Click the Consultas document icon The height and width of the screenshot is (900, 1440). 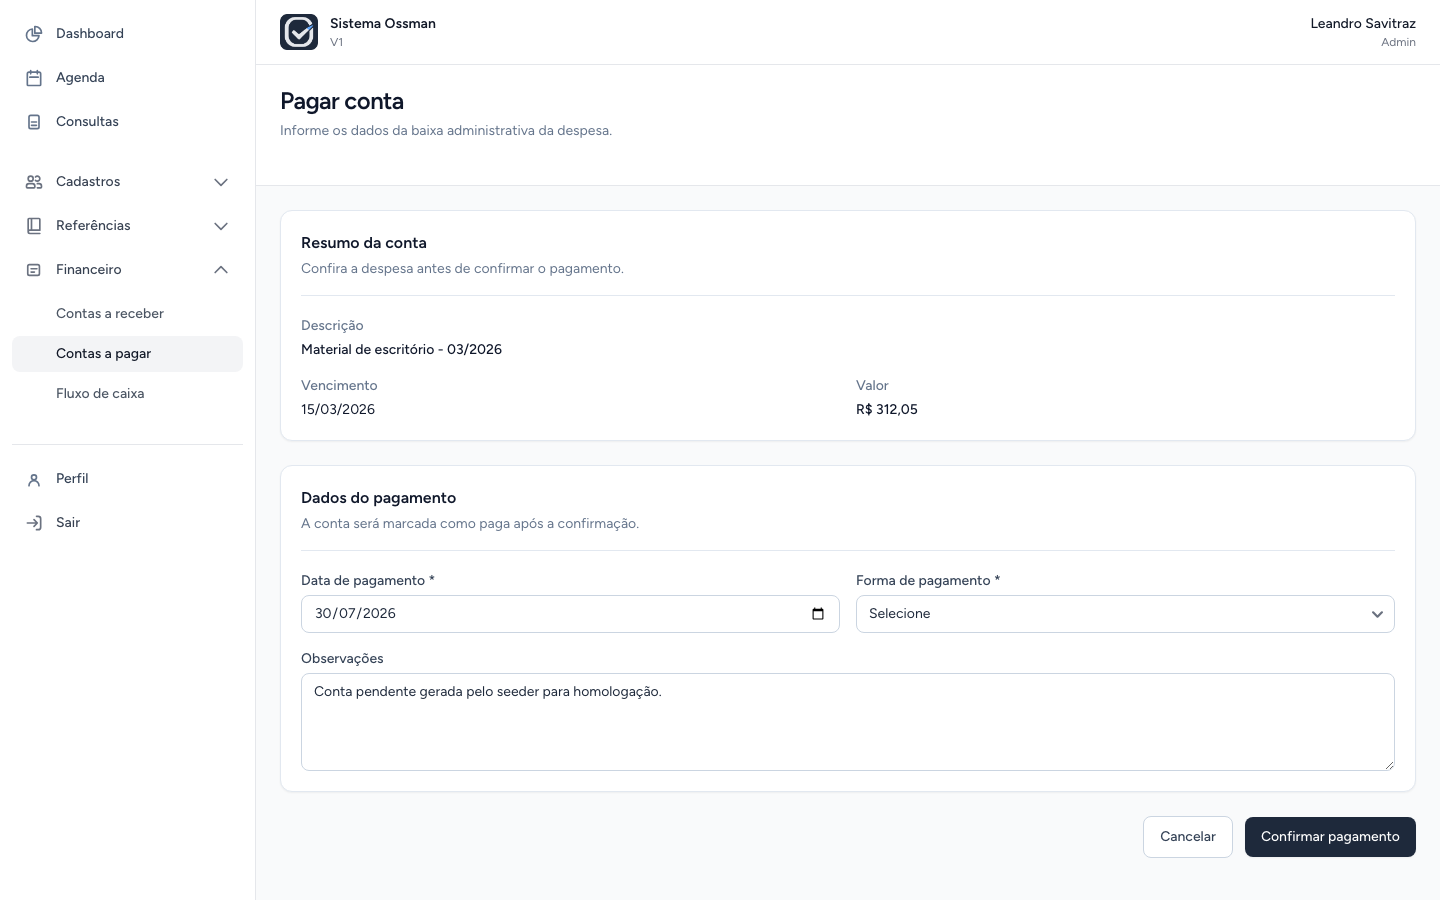[x=34, y=122]
